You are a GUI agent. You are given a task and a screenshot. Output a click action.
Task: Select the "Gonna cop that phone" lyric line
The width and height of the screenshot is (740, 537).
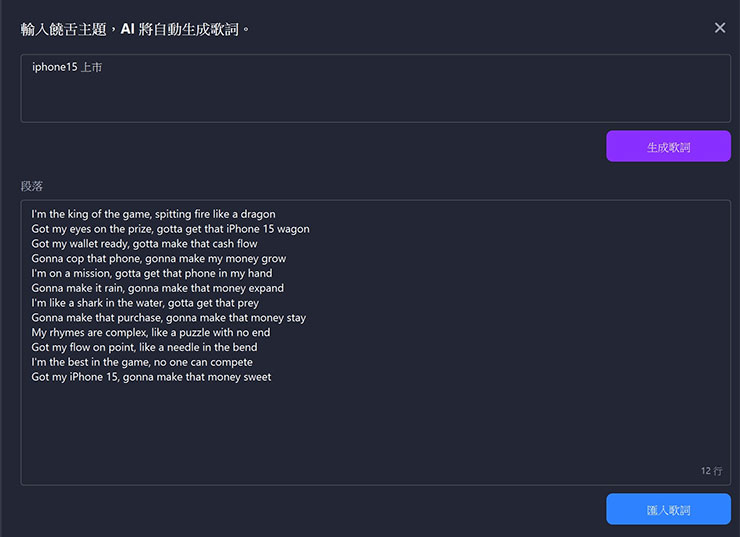click(x=158, y=259)
